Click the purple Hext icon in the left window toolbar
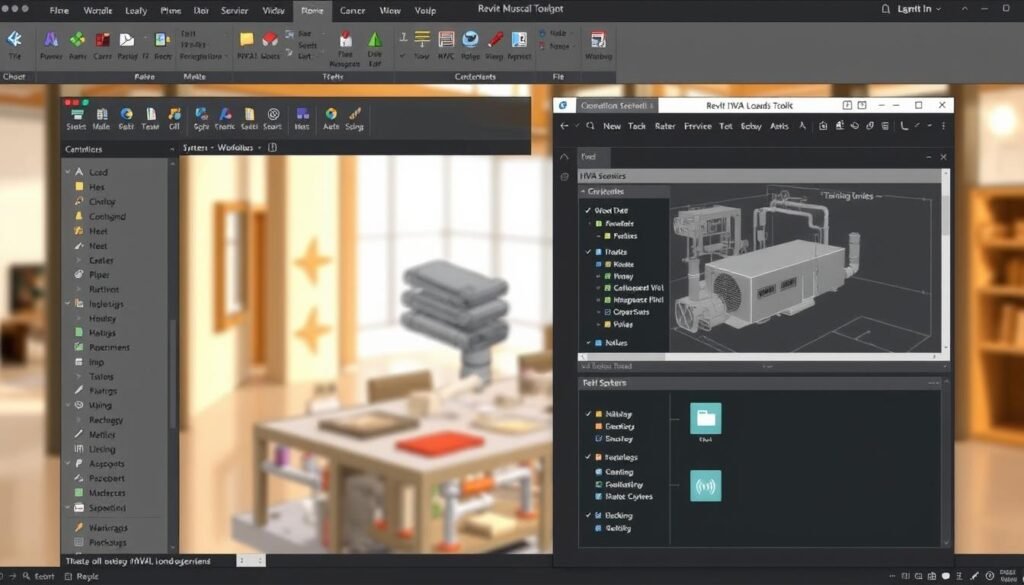The width and height of the screenshot is (1024, 585). coord(302,114)
